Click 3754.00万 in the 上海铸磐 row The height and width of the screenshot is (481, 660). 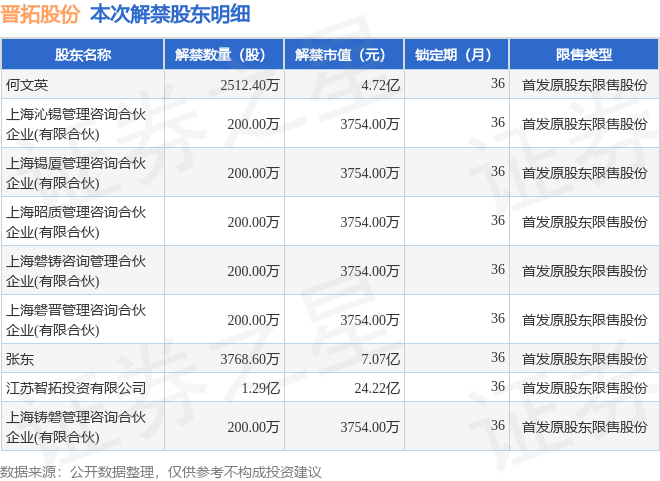[370, 427]
